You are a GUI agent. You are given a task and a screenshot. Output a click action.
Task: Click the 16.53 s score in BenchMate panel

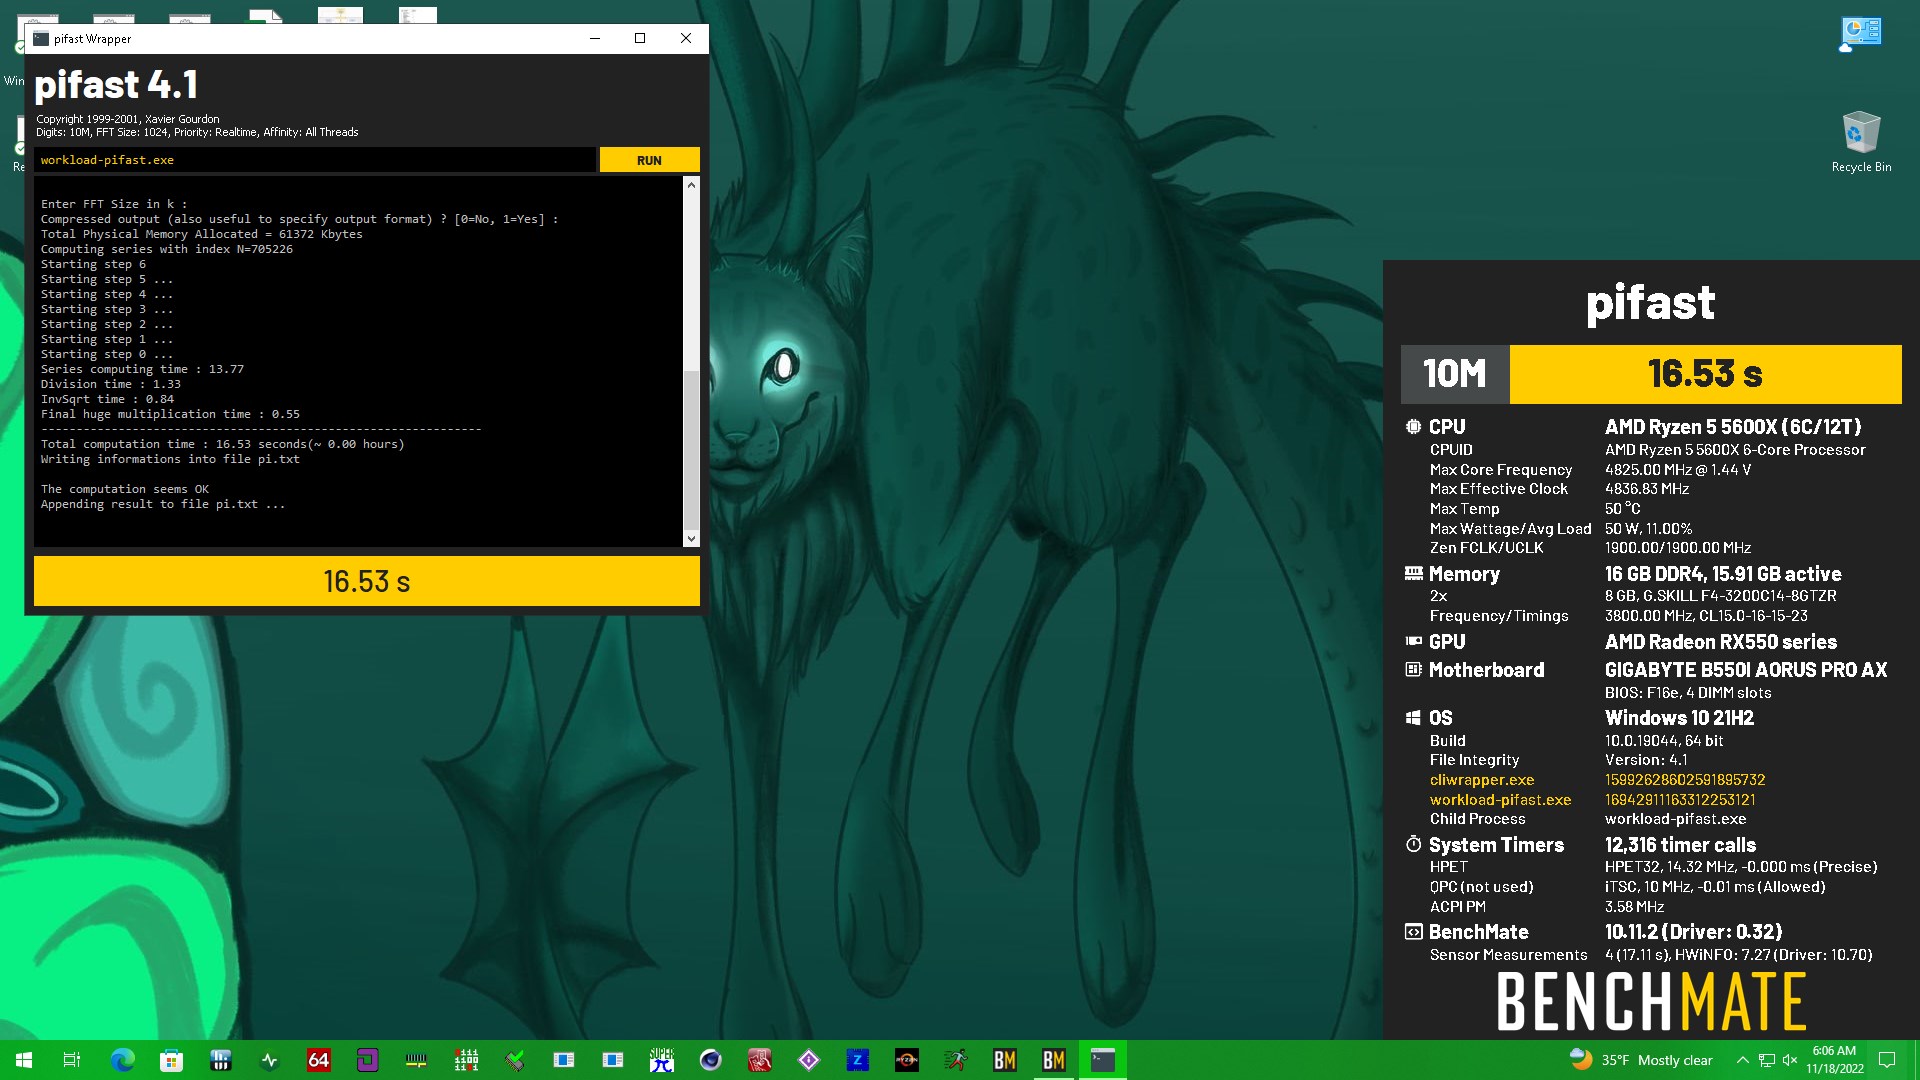pyautogui.click(x=1705, y=374)
